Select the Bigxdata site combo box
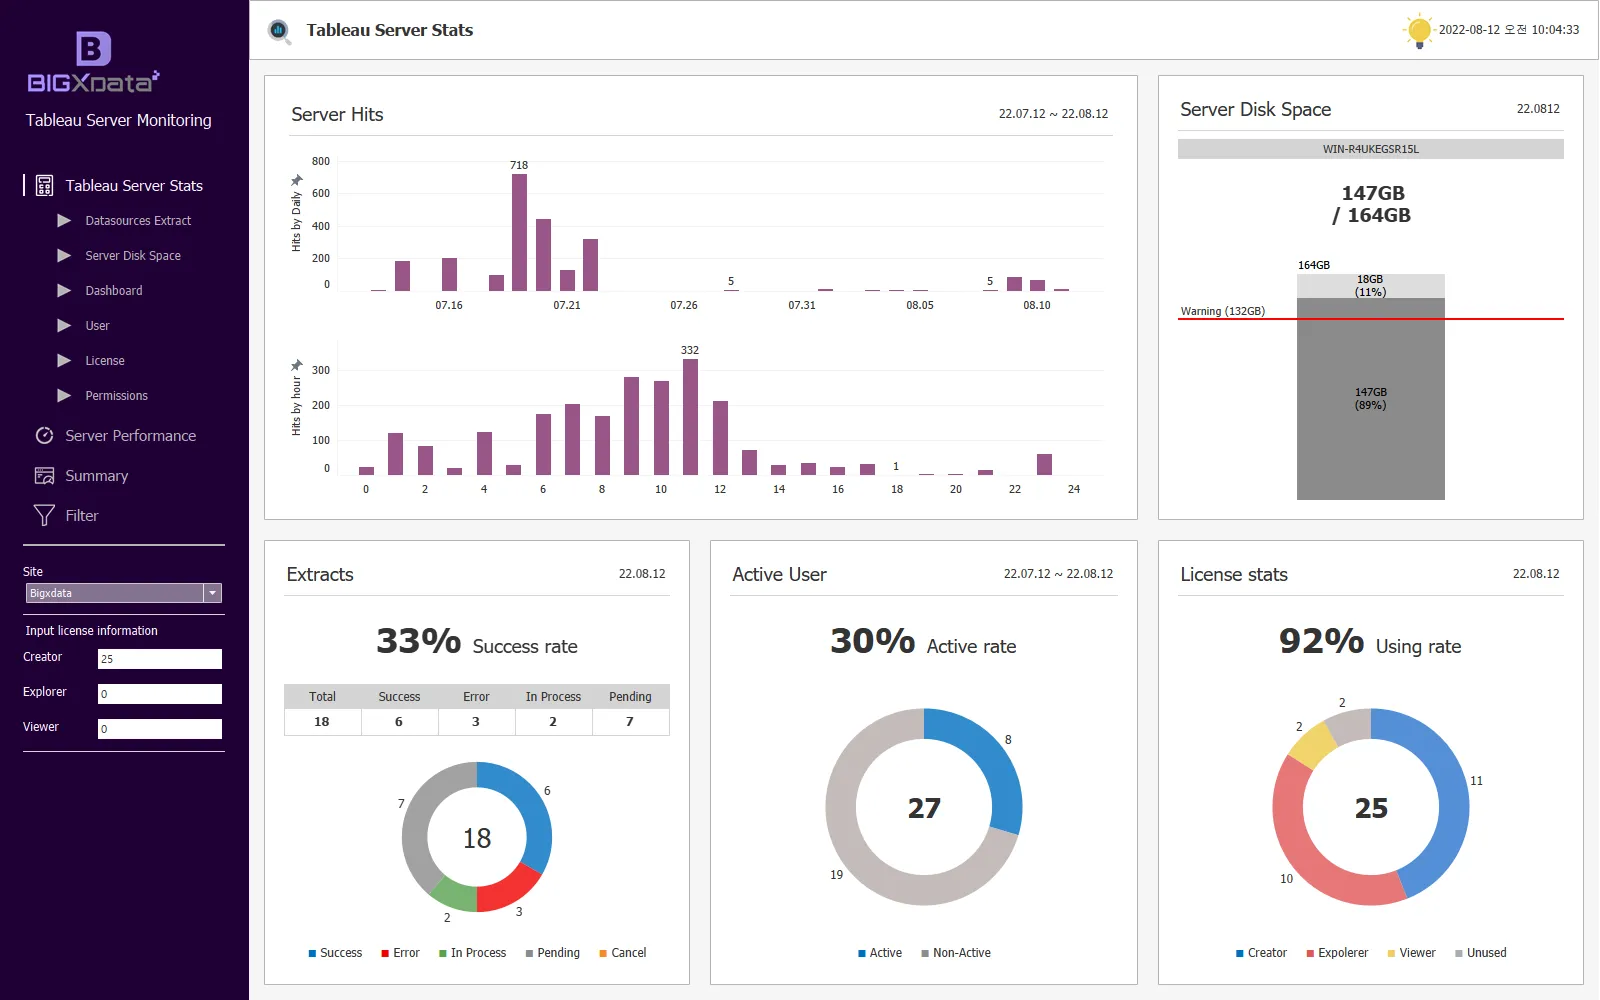1600x1000 pixels. point(123,593)
